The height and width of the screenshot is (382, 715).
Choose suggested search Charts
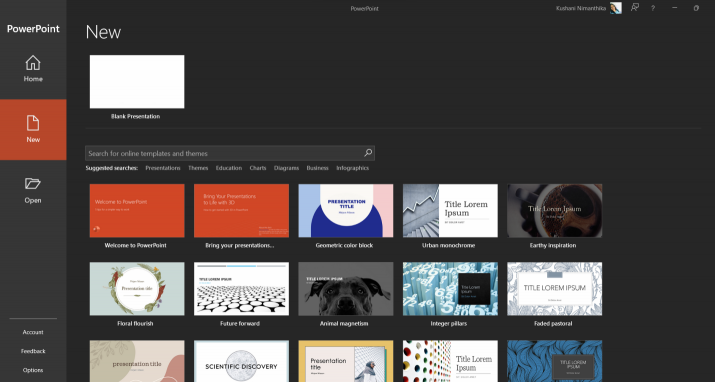(x=258, y=168)
